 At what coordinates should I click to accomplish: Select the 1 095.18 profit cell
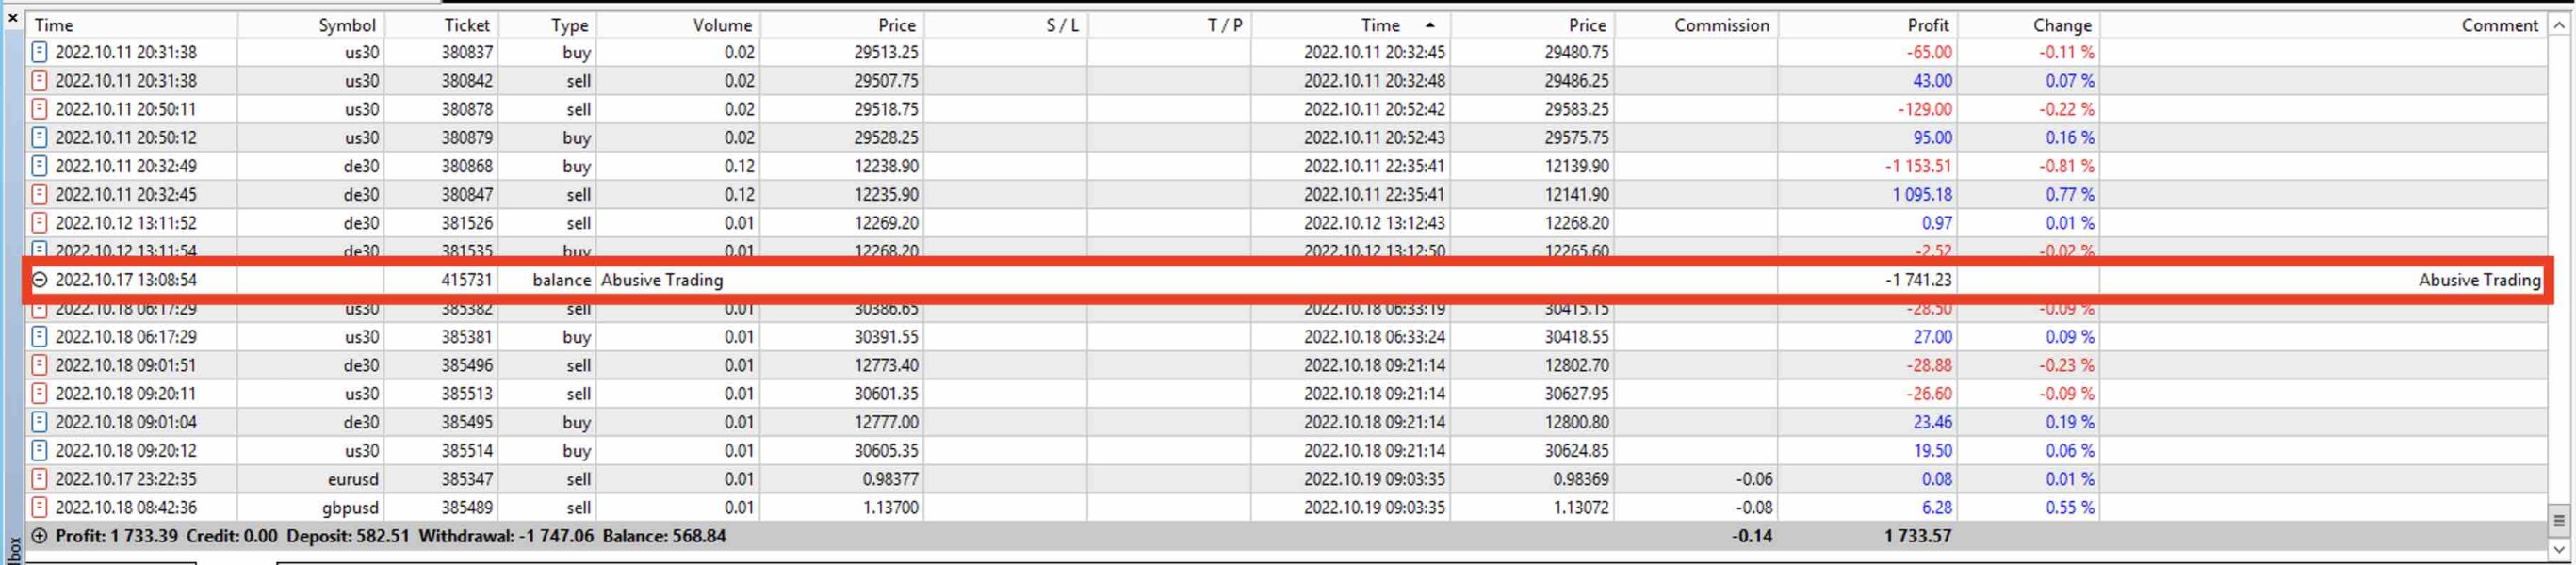tap(1921, 195)
